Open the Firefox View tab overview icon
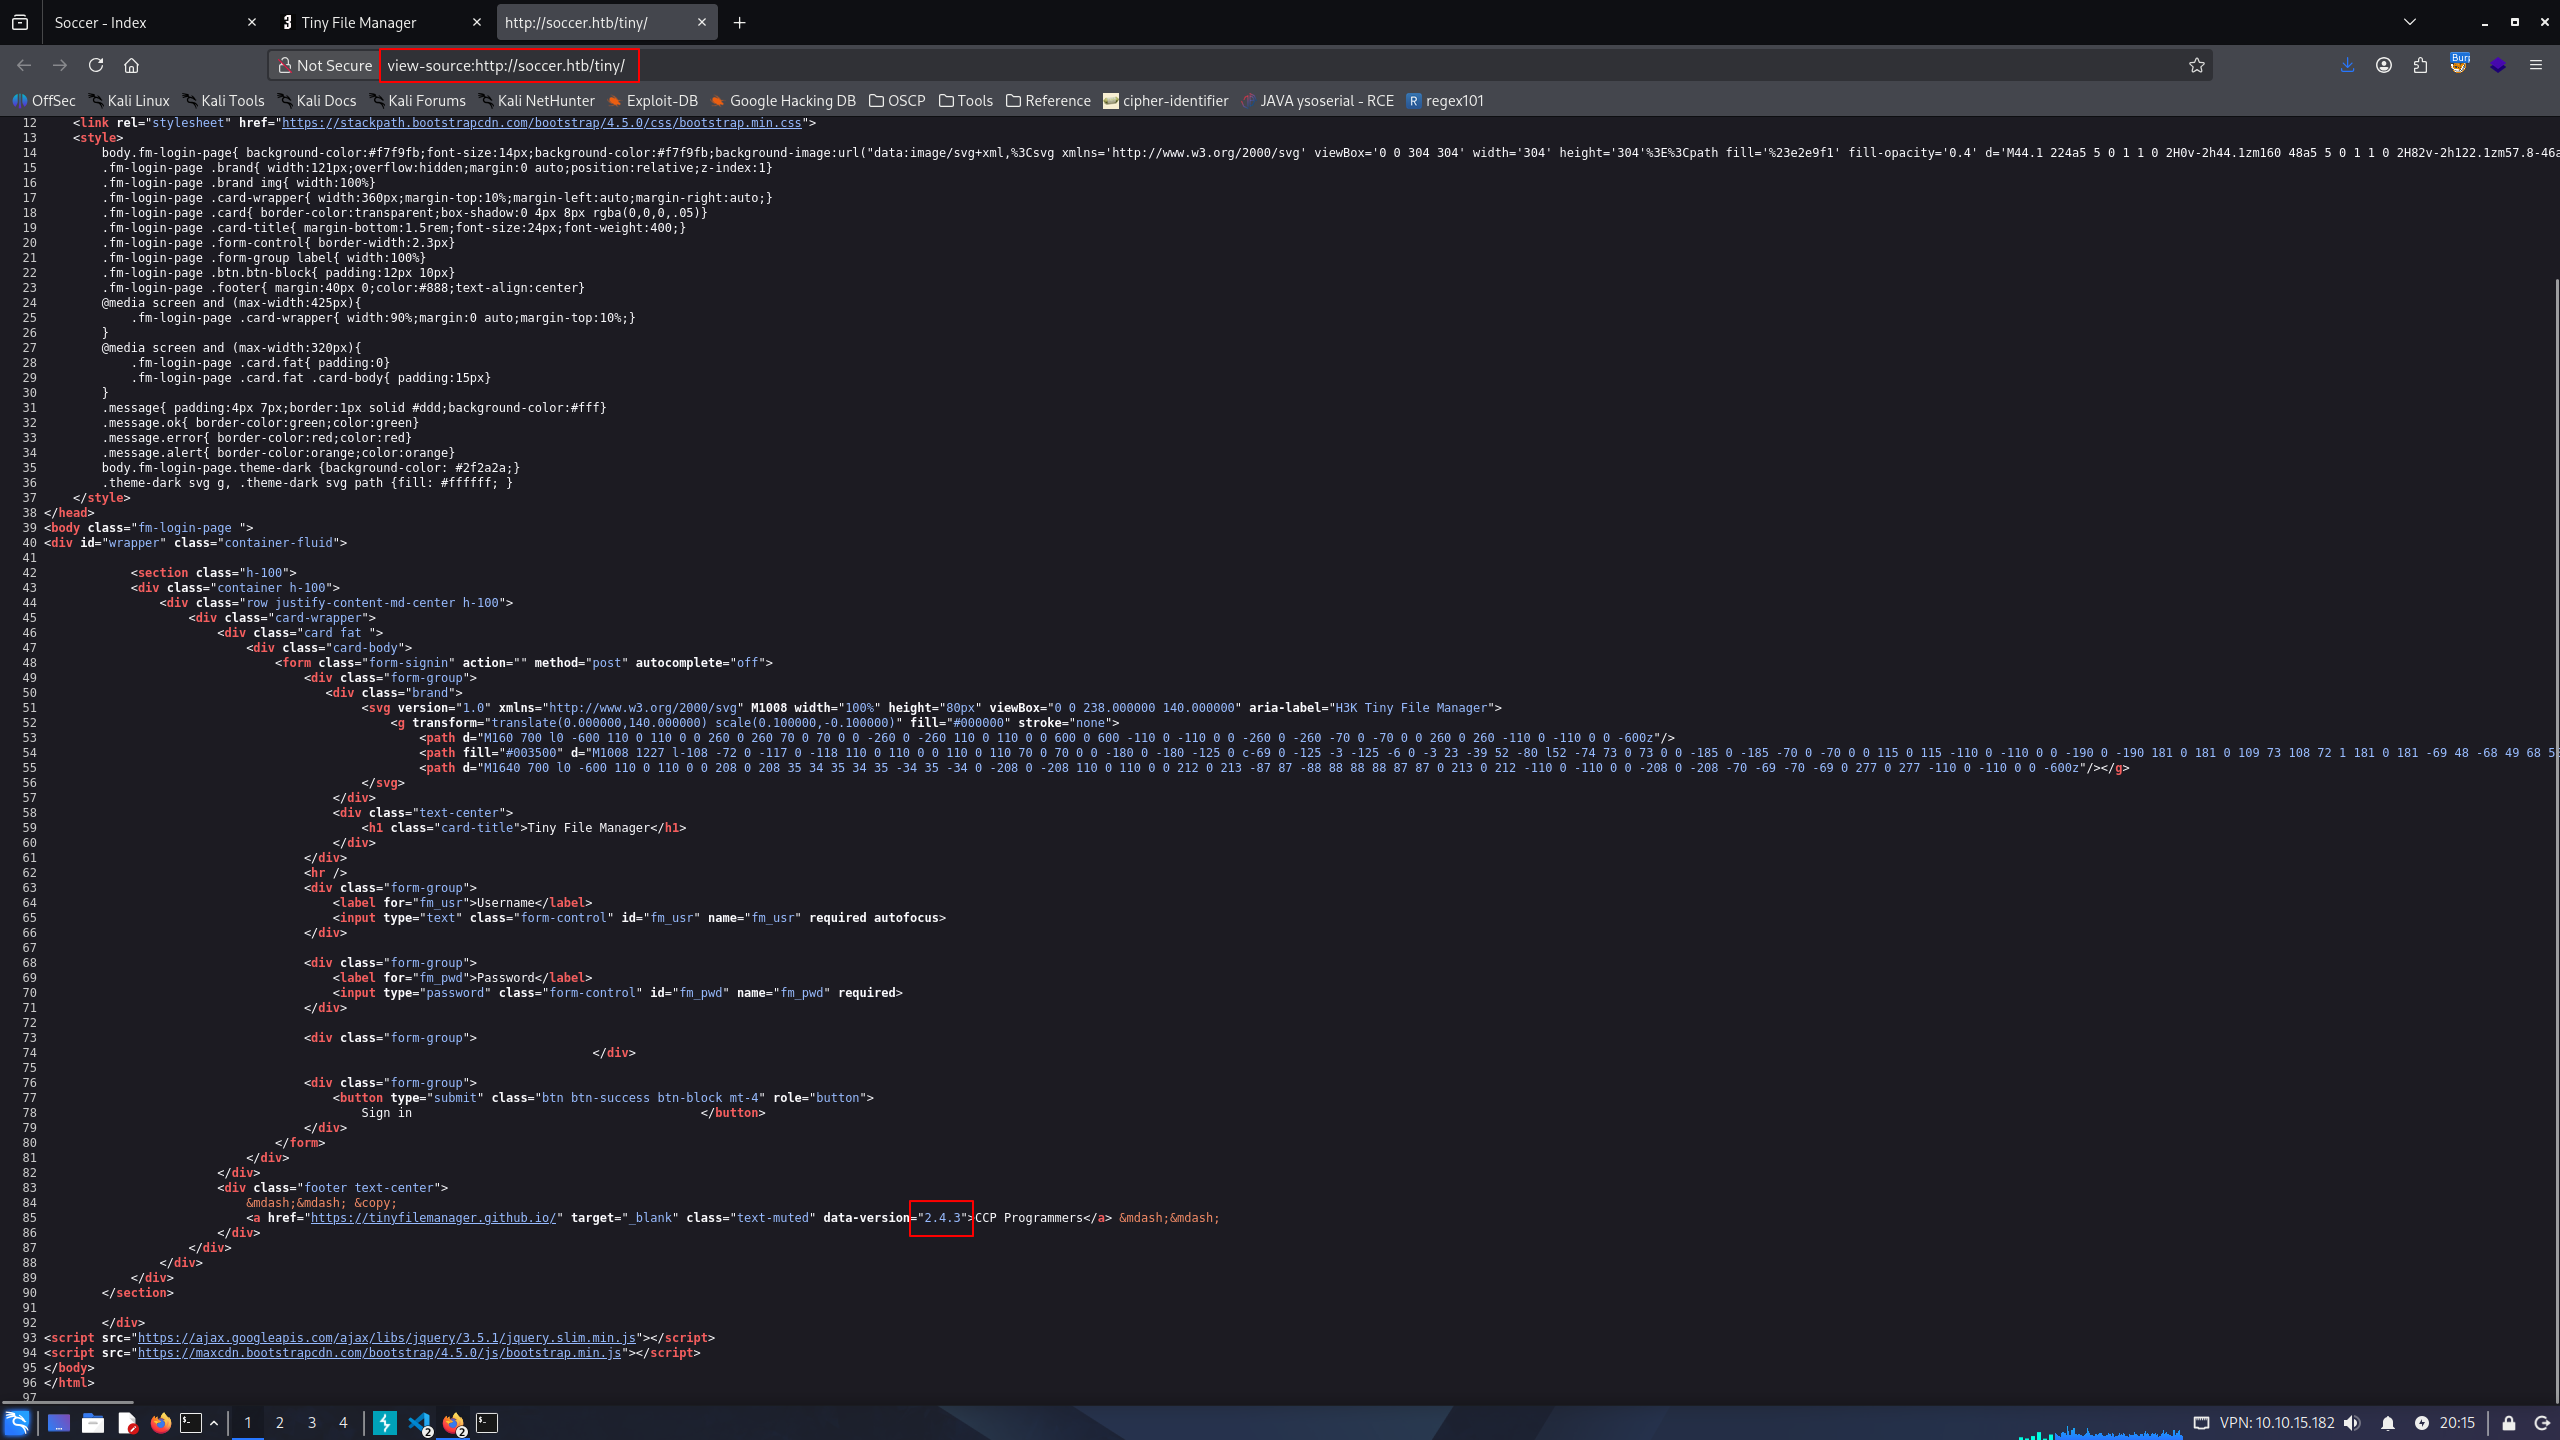The width and height of the screenshot is (2560, 1440). click(x=20, y=22)
